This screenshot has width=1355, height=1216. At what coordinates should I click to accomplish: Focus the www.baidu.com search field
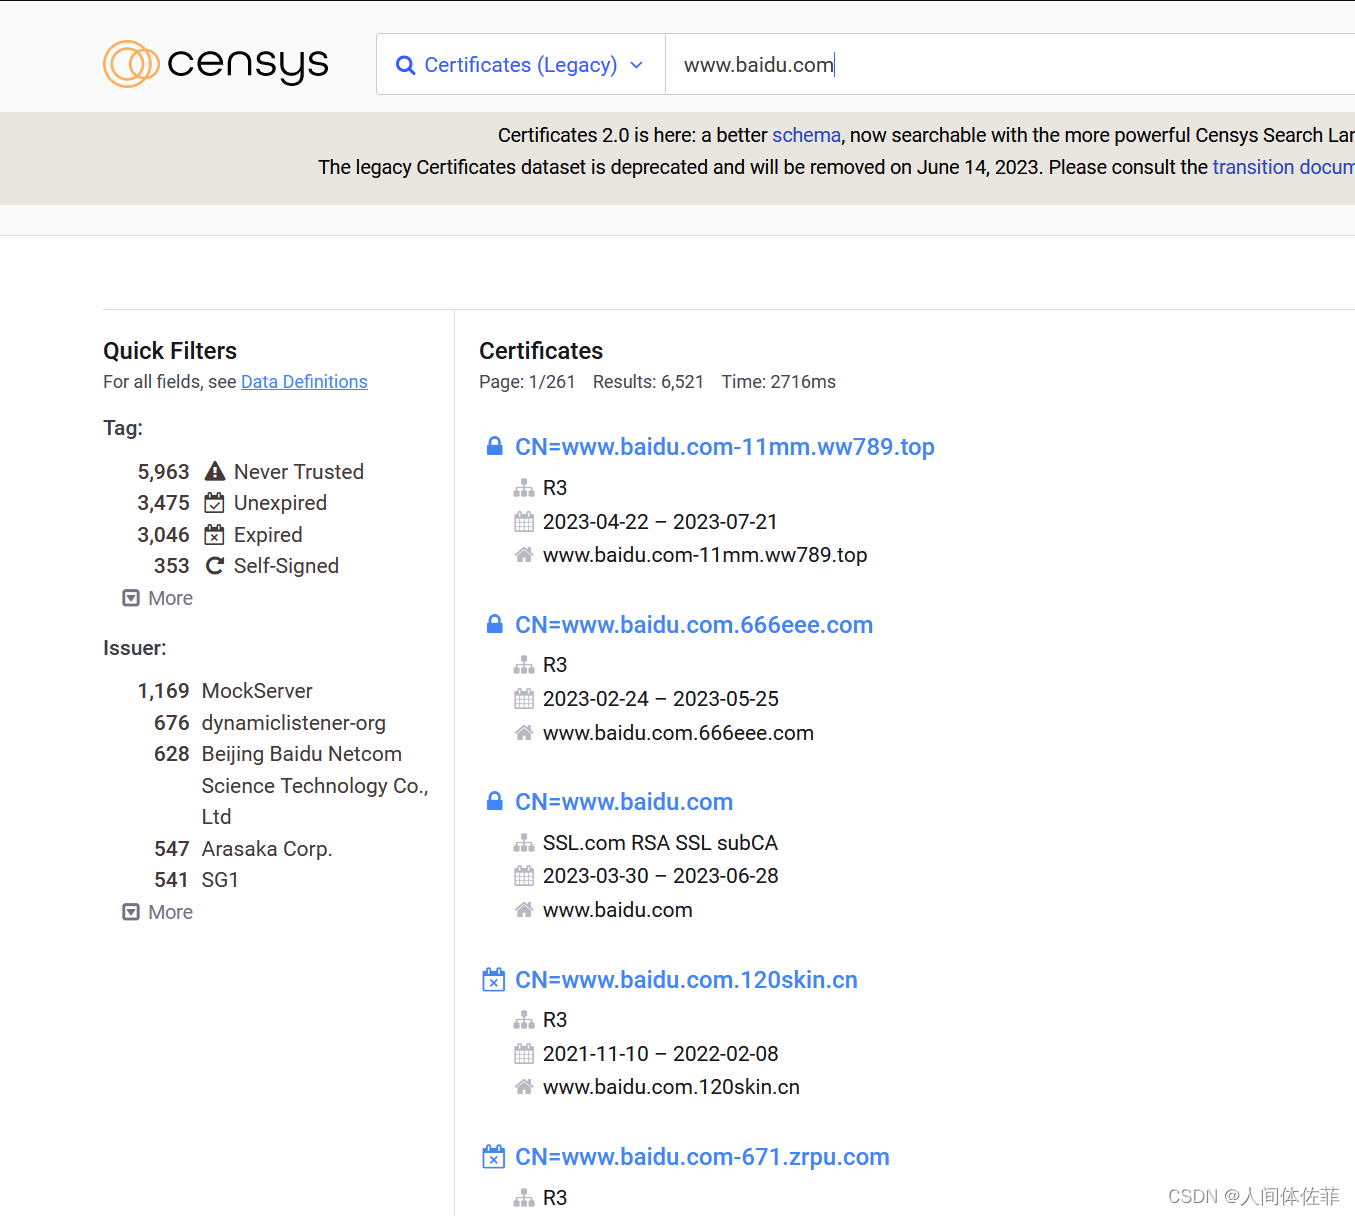point(1010,65)
